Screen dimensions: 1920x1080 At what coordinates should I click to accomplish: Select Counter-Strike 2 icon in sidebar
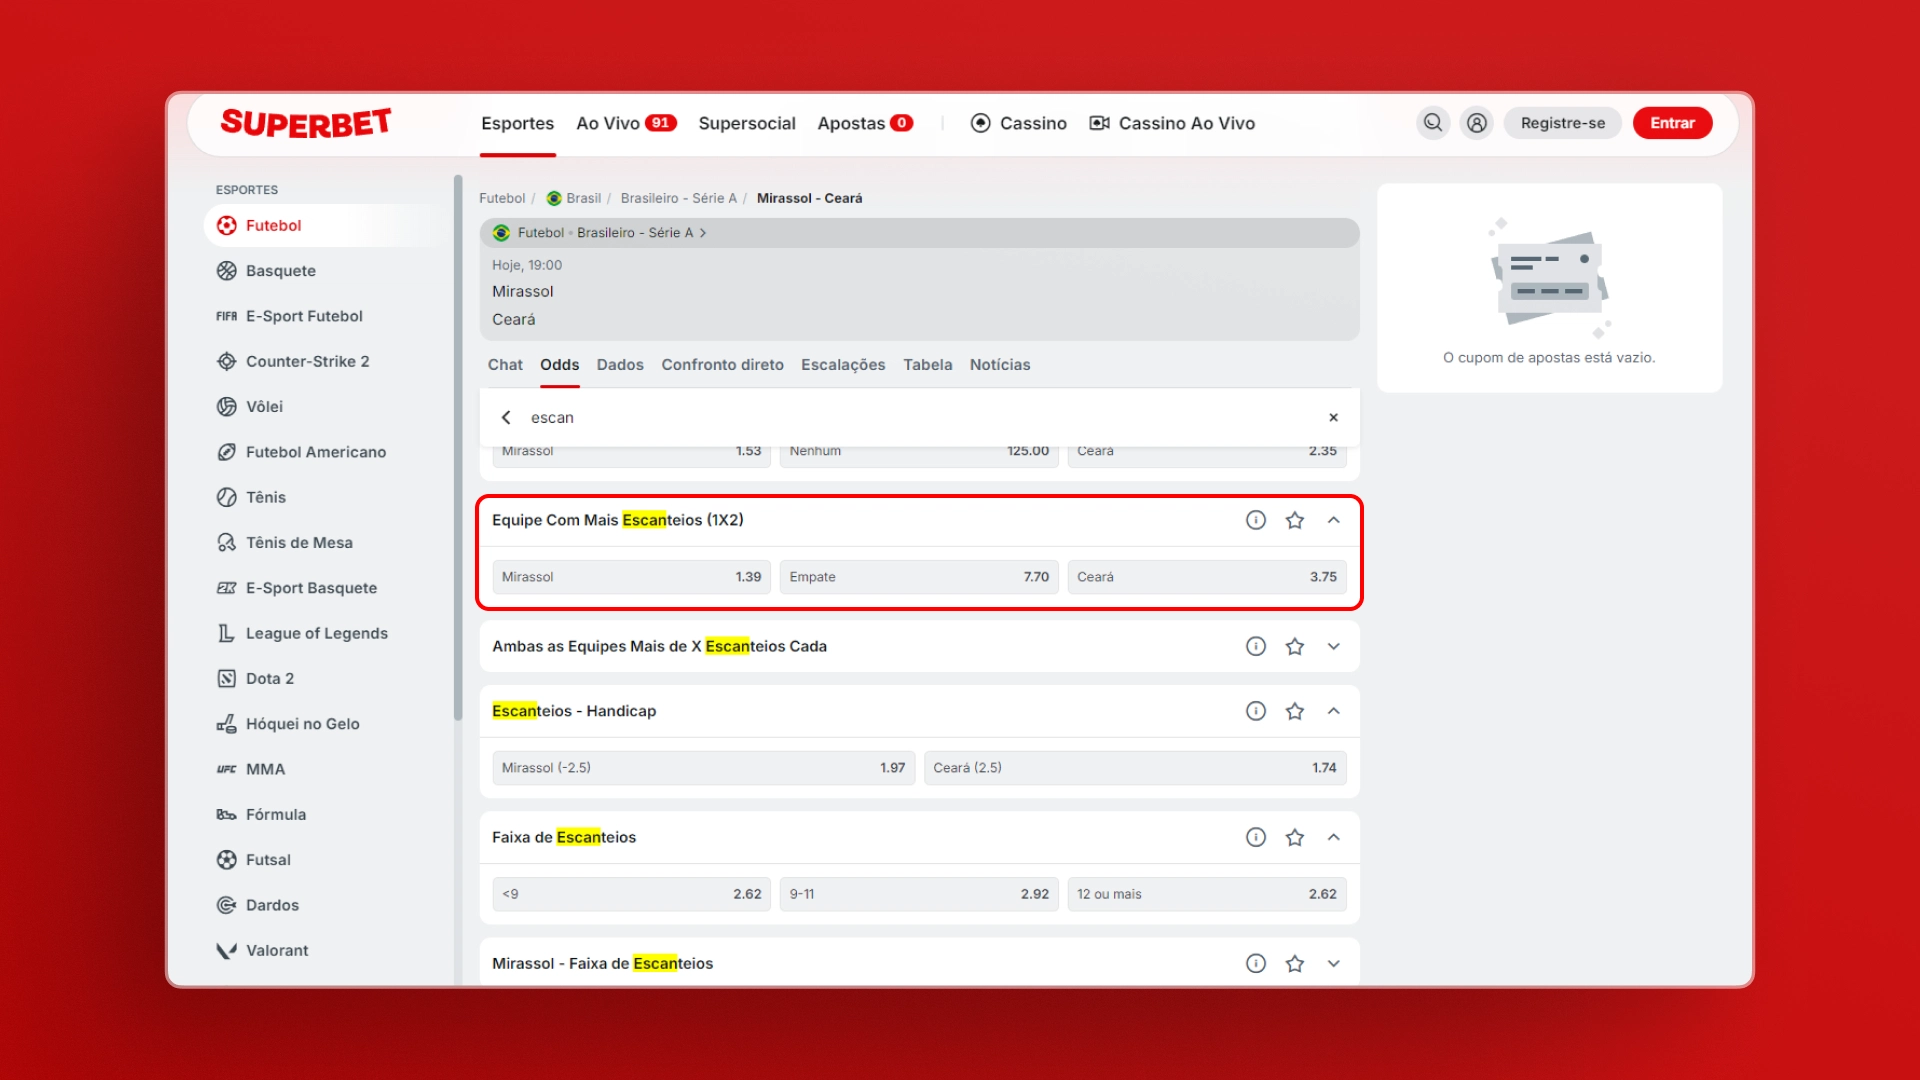pos(227,361)
